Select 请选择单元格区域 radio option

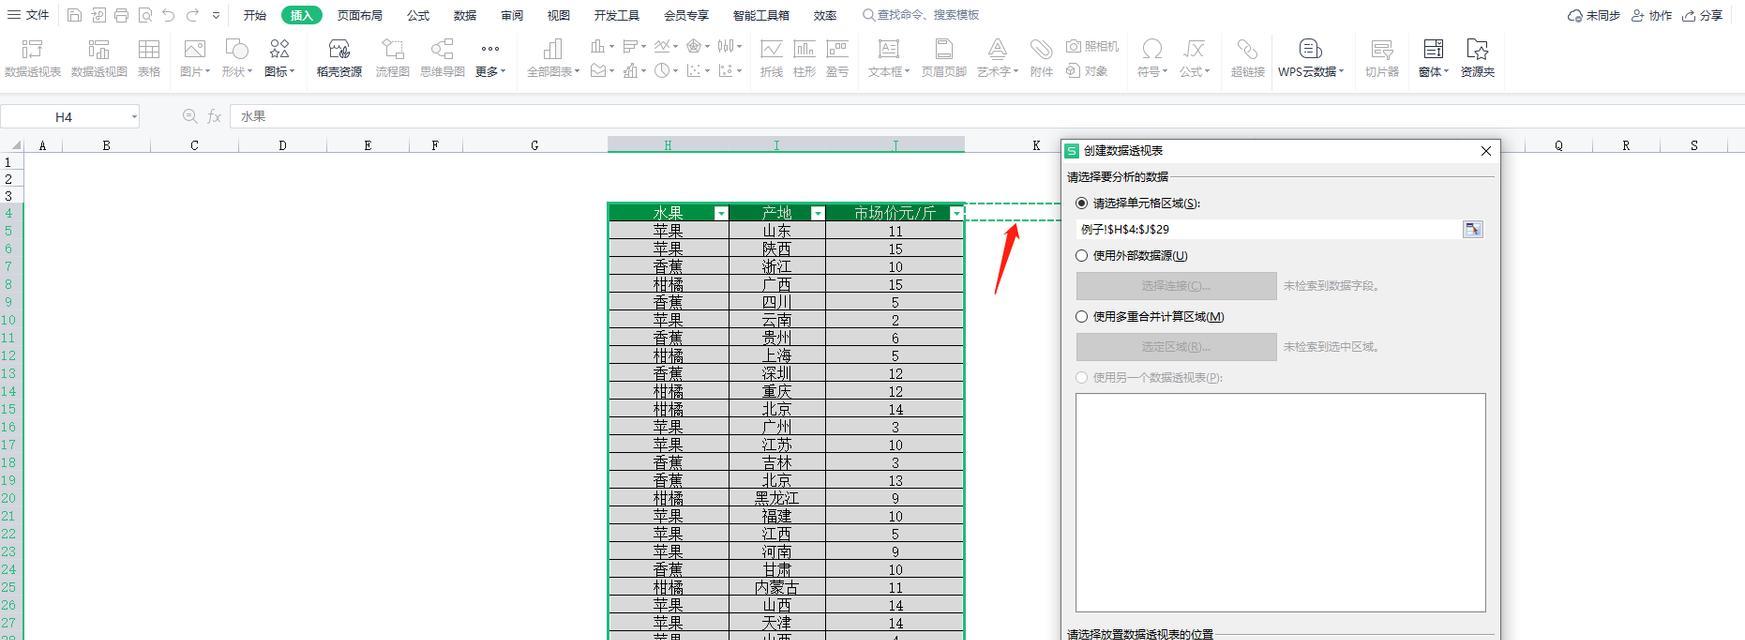point(1081,203)
